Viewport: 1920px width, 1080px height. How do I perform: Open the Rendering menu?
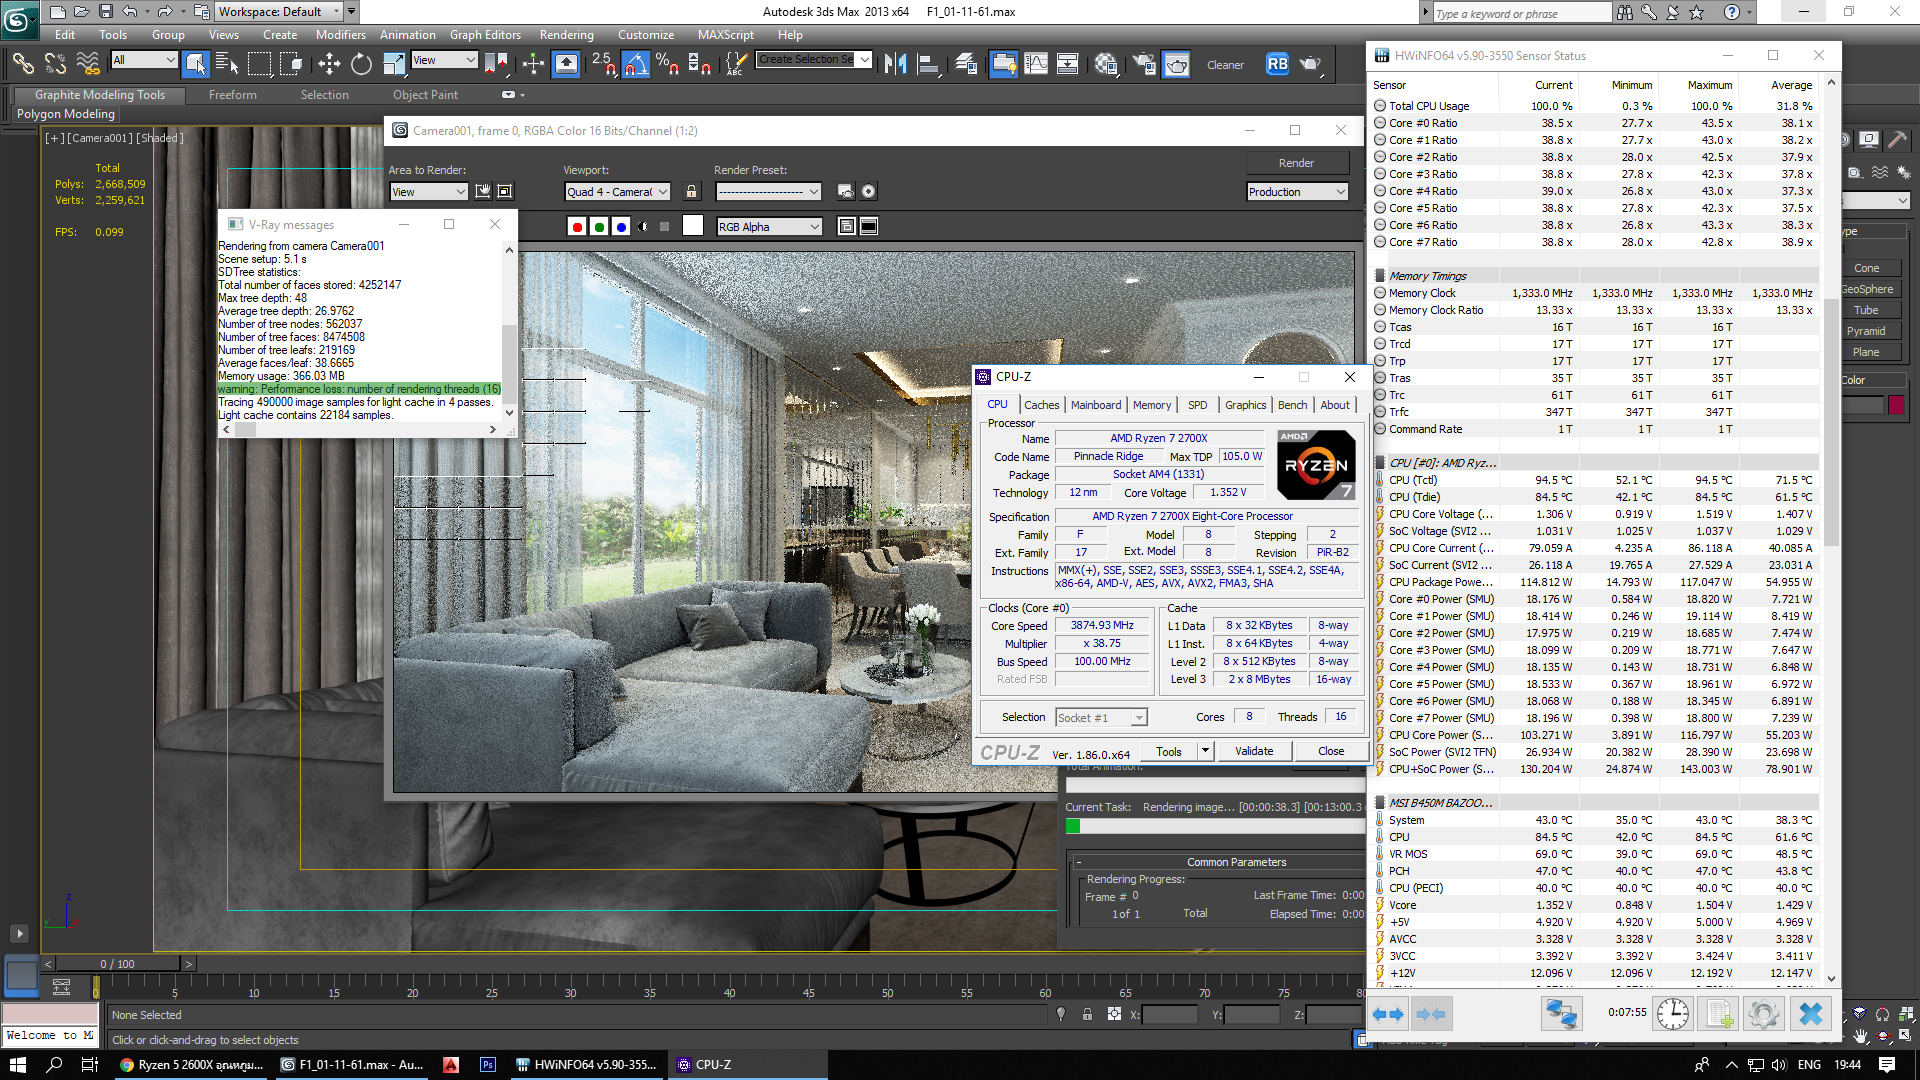(566, 35)
